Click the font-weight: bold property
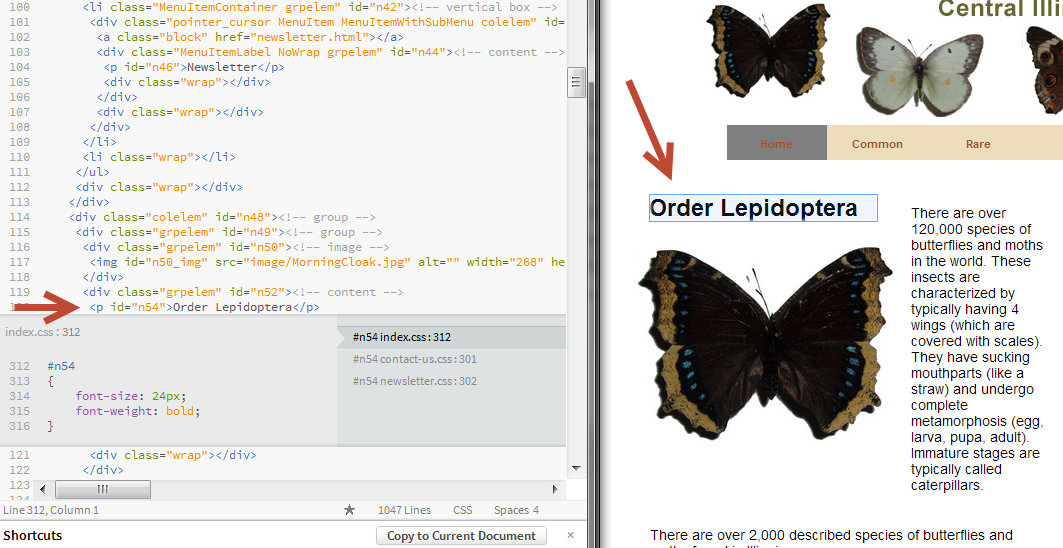 [138, 410]
